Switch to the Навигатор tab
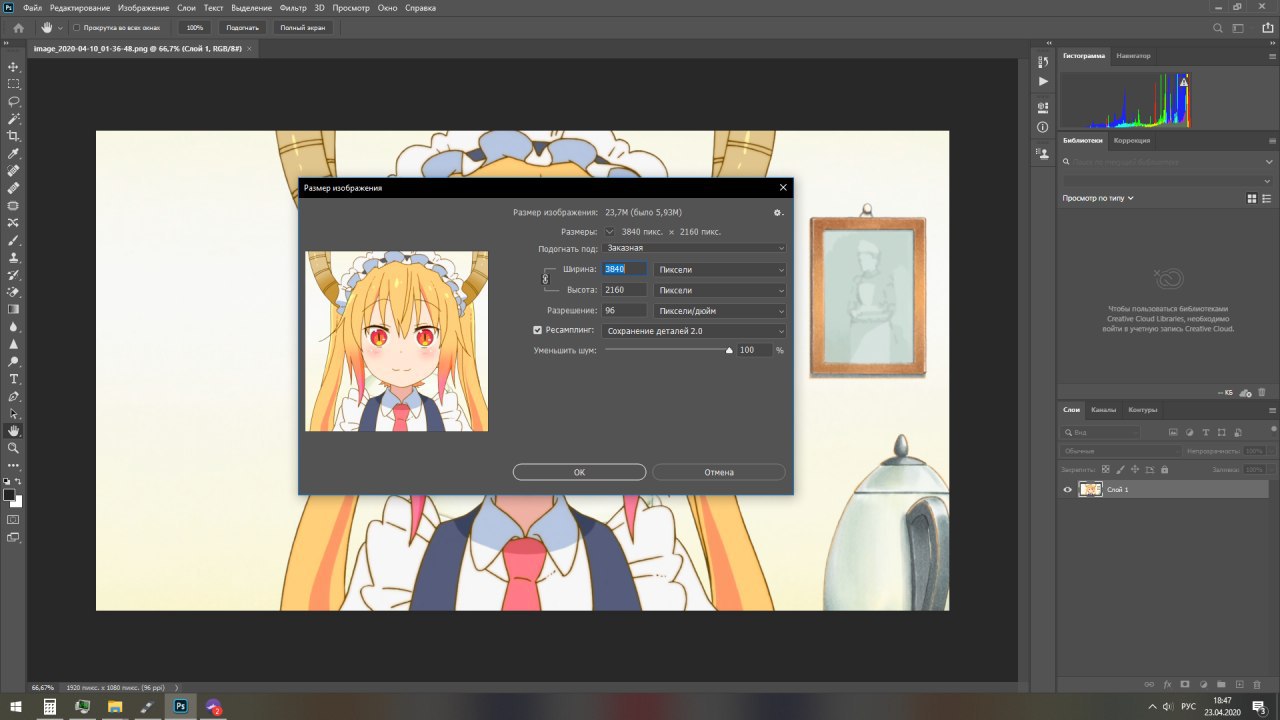The height and width of the screenshot is (720, 1280). point(1133,55)
